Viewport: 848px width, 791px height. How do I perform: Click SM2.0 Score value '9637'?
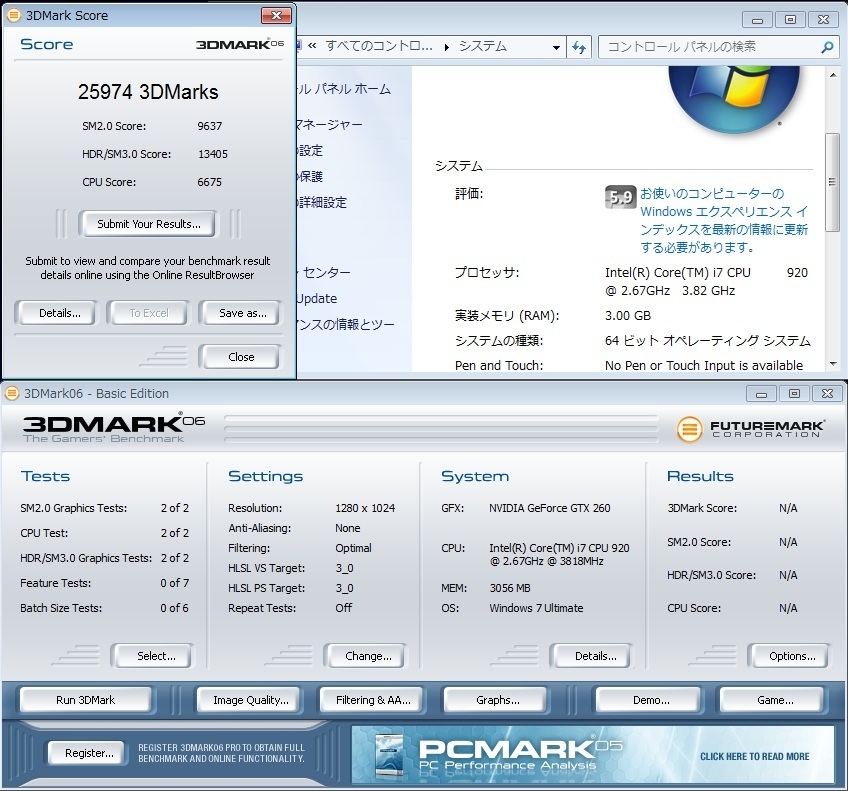[x=209, y=126]
